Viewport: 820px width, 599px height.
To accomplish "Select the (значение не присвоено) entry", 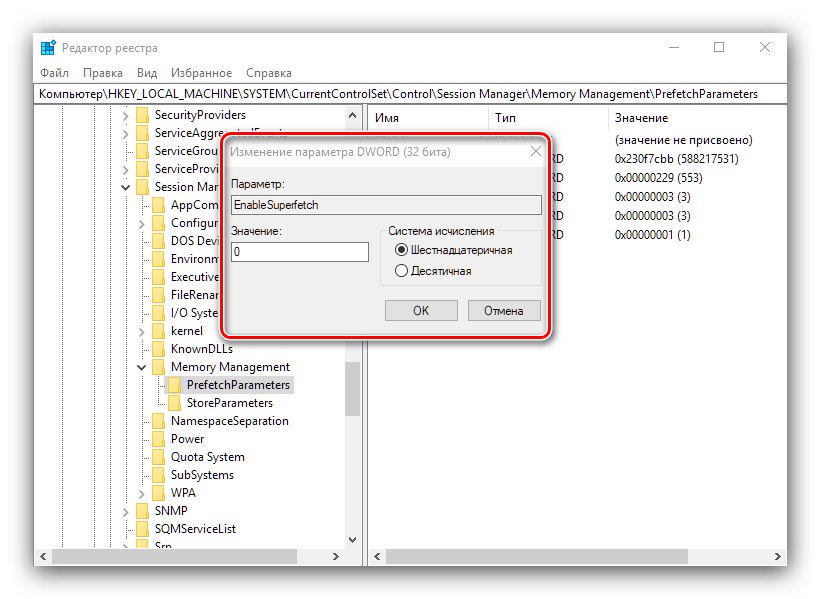I will tap(684, 140).
